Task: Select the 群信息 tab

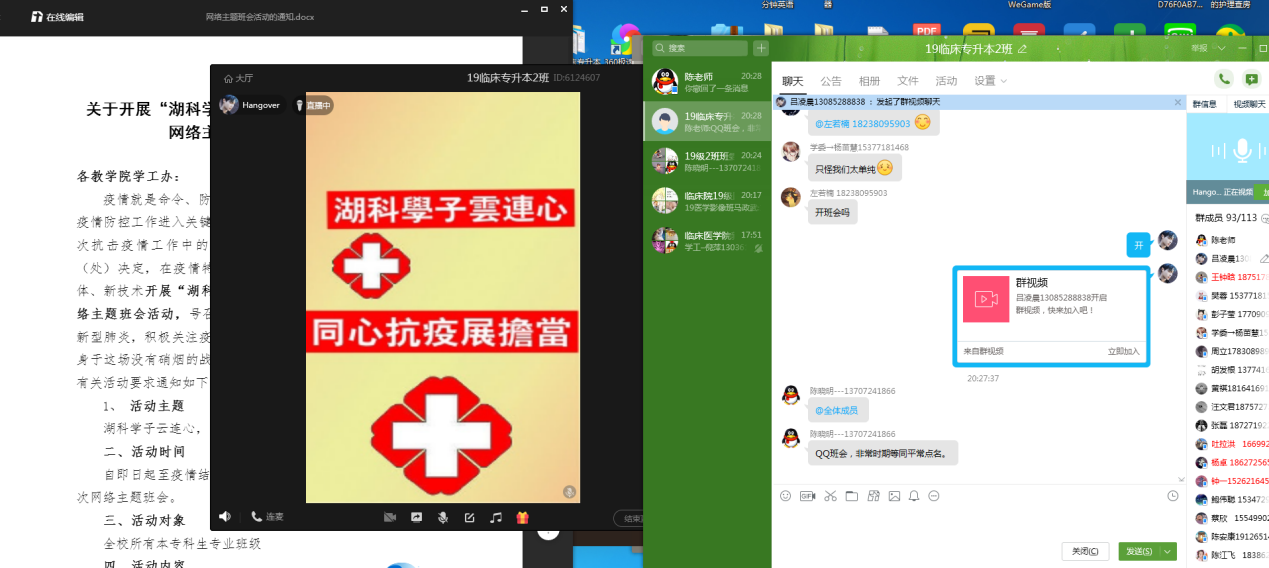Action: click(1205, 104)
